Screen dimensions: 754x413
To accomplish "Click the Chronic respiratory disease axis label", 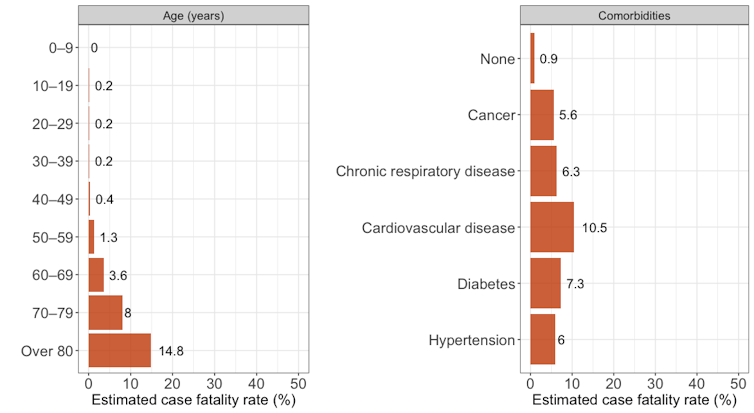I will pos(425,171).
